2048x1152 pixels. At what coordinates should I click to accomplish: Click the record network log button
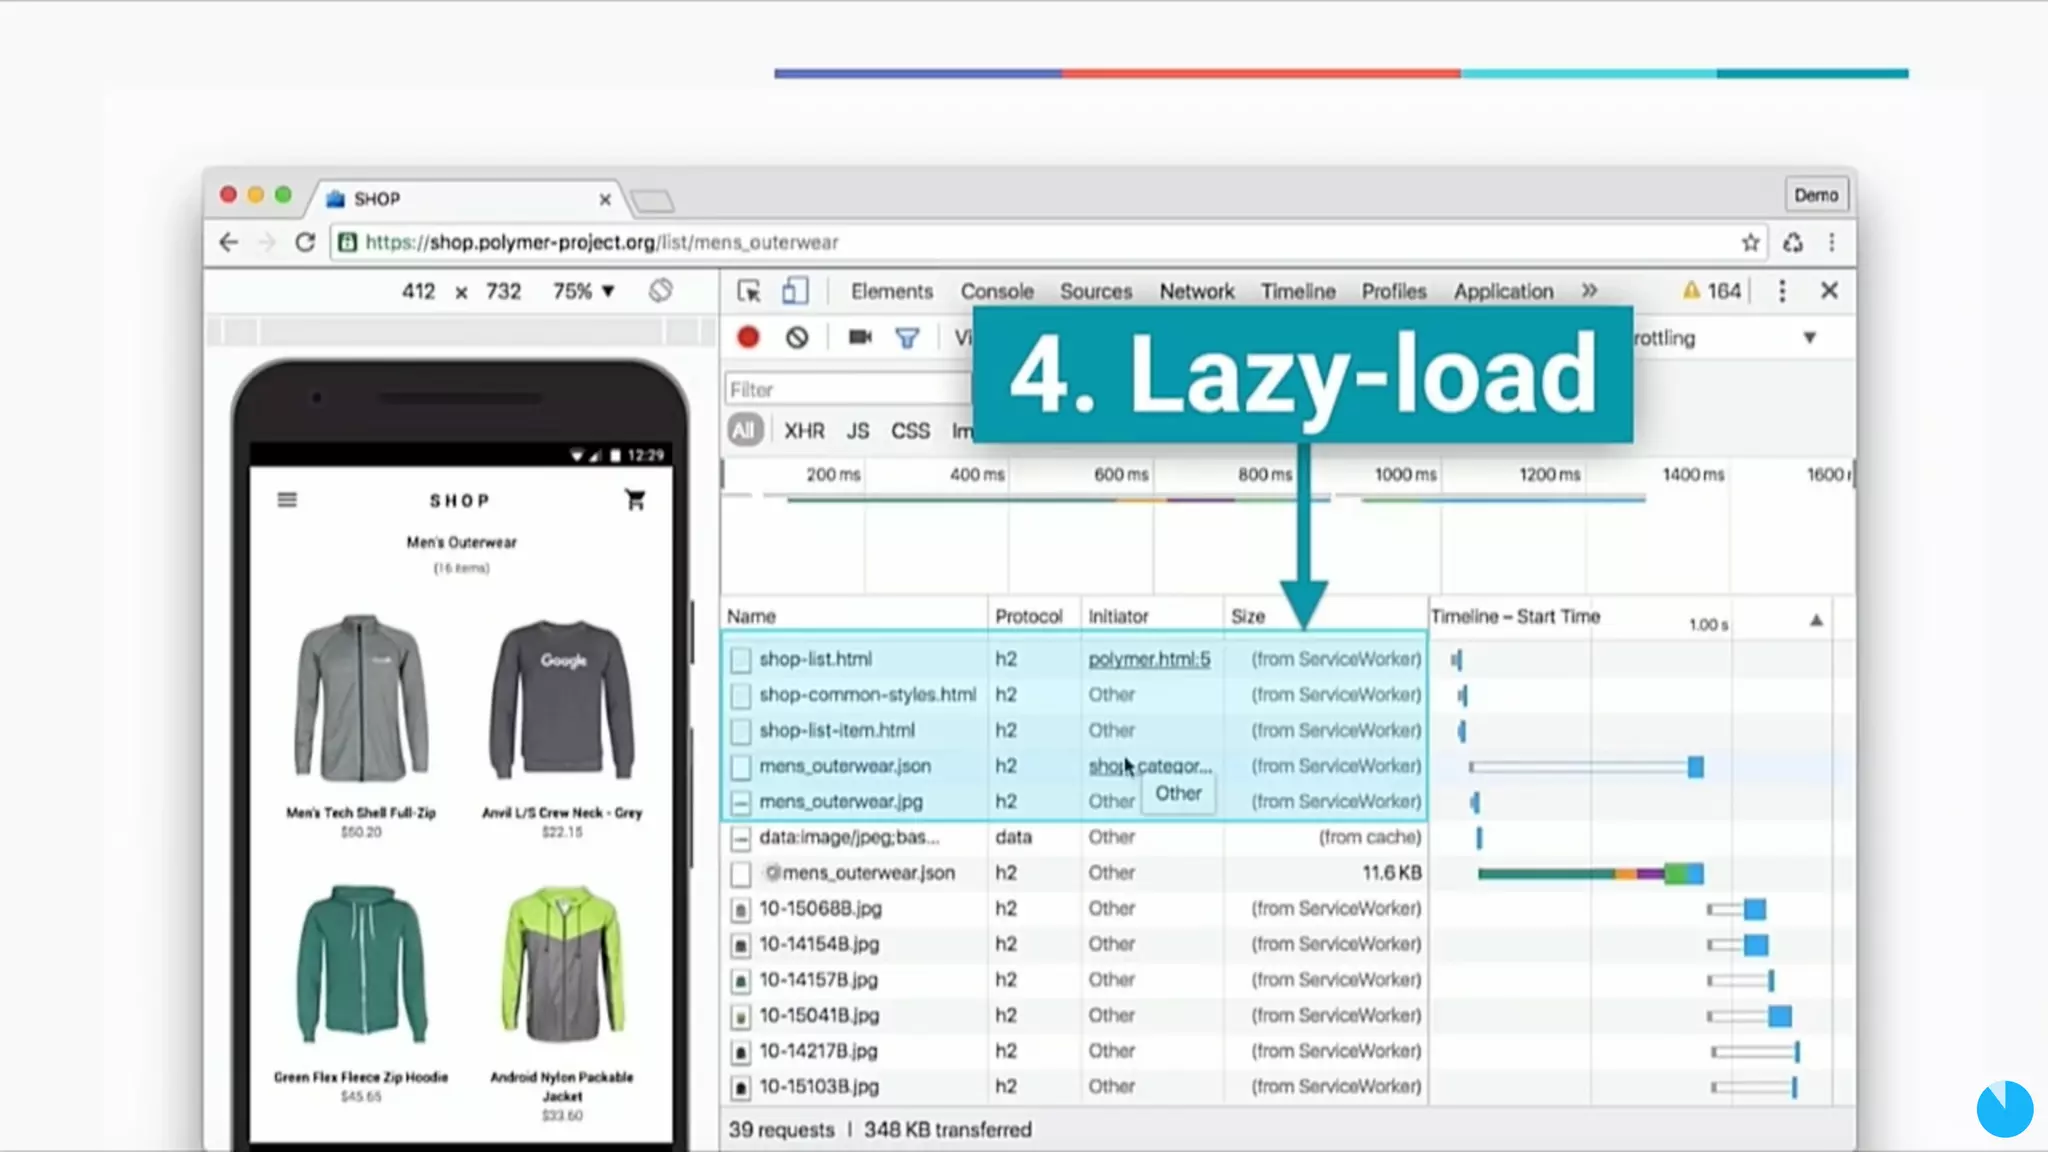pos(748,338)
